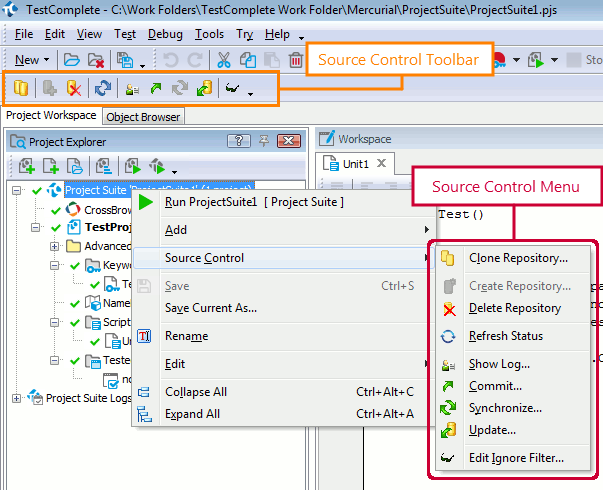The image size is (603, 490).
Task: Collapse the Script tree node
Action: coord(55,322)
